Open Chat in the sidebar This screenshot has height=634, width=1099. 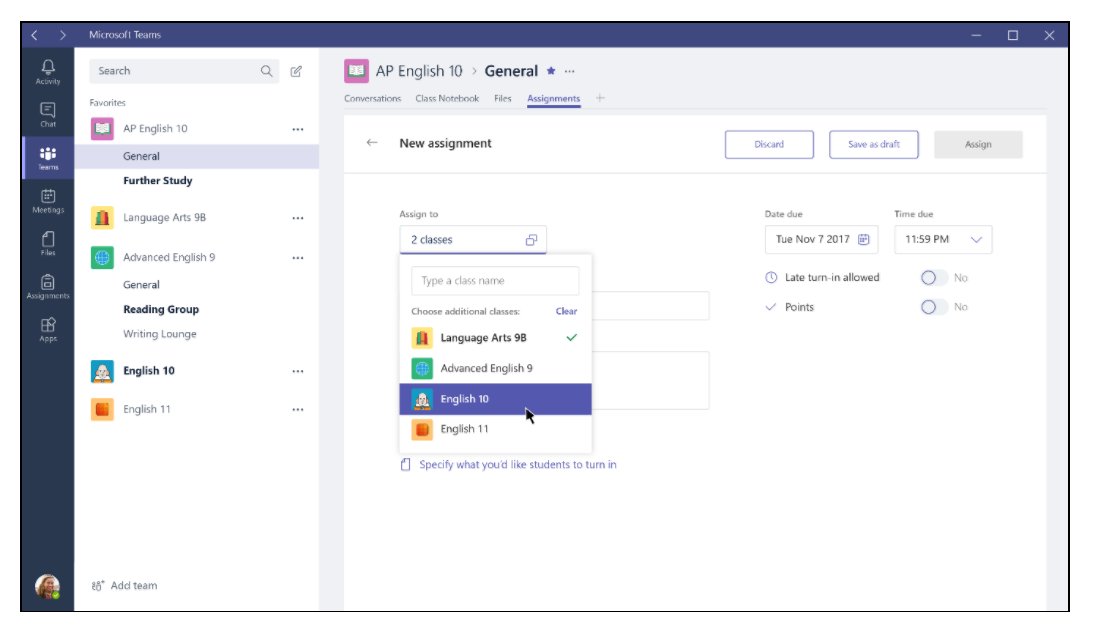point(48,114)
